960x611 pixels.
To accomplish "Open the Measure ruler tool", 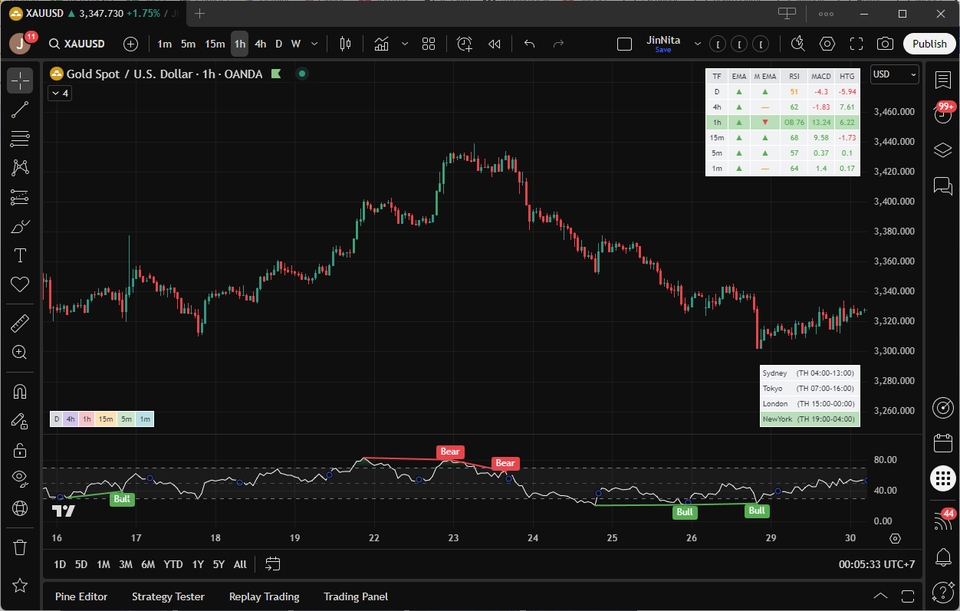I will 20,323.
